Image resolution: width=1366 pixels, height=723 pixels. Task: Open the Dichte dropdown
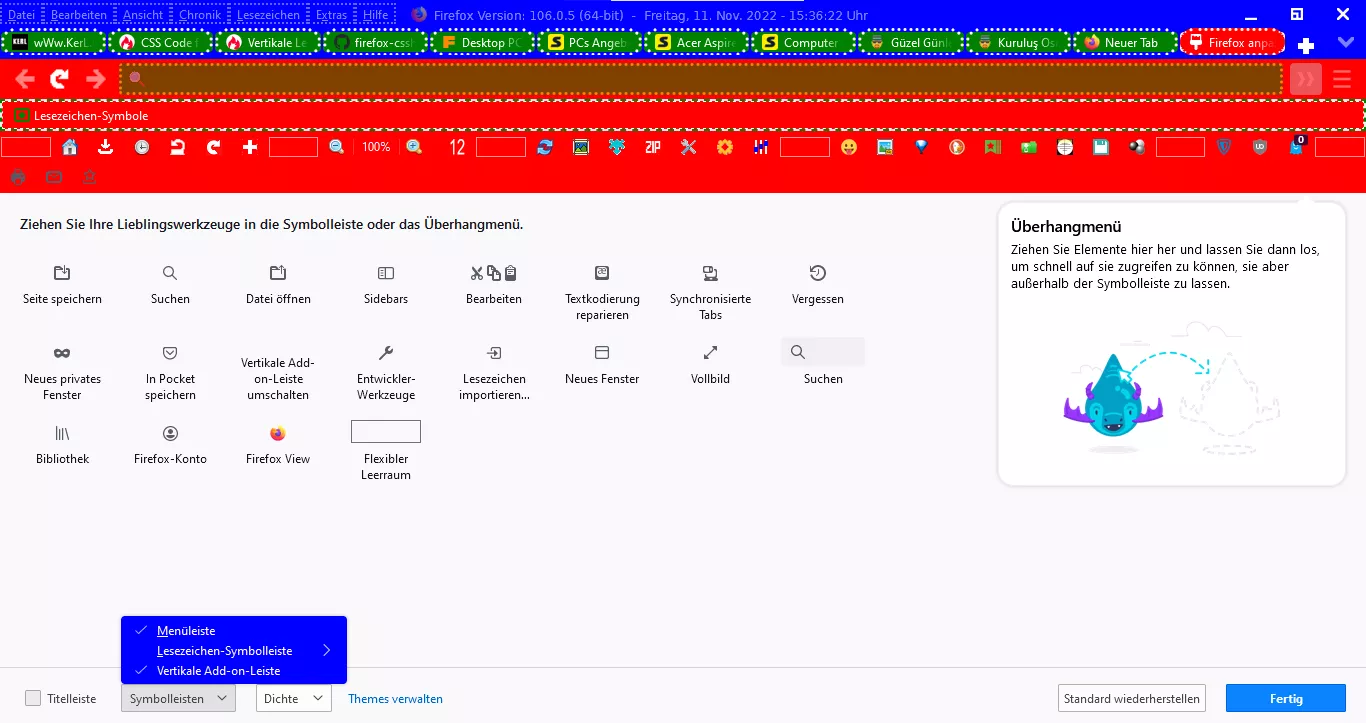(293, 698)
